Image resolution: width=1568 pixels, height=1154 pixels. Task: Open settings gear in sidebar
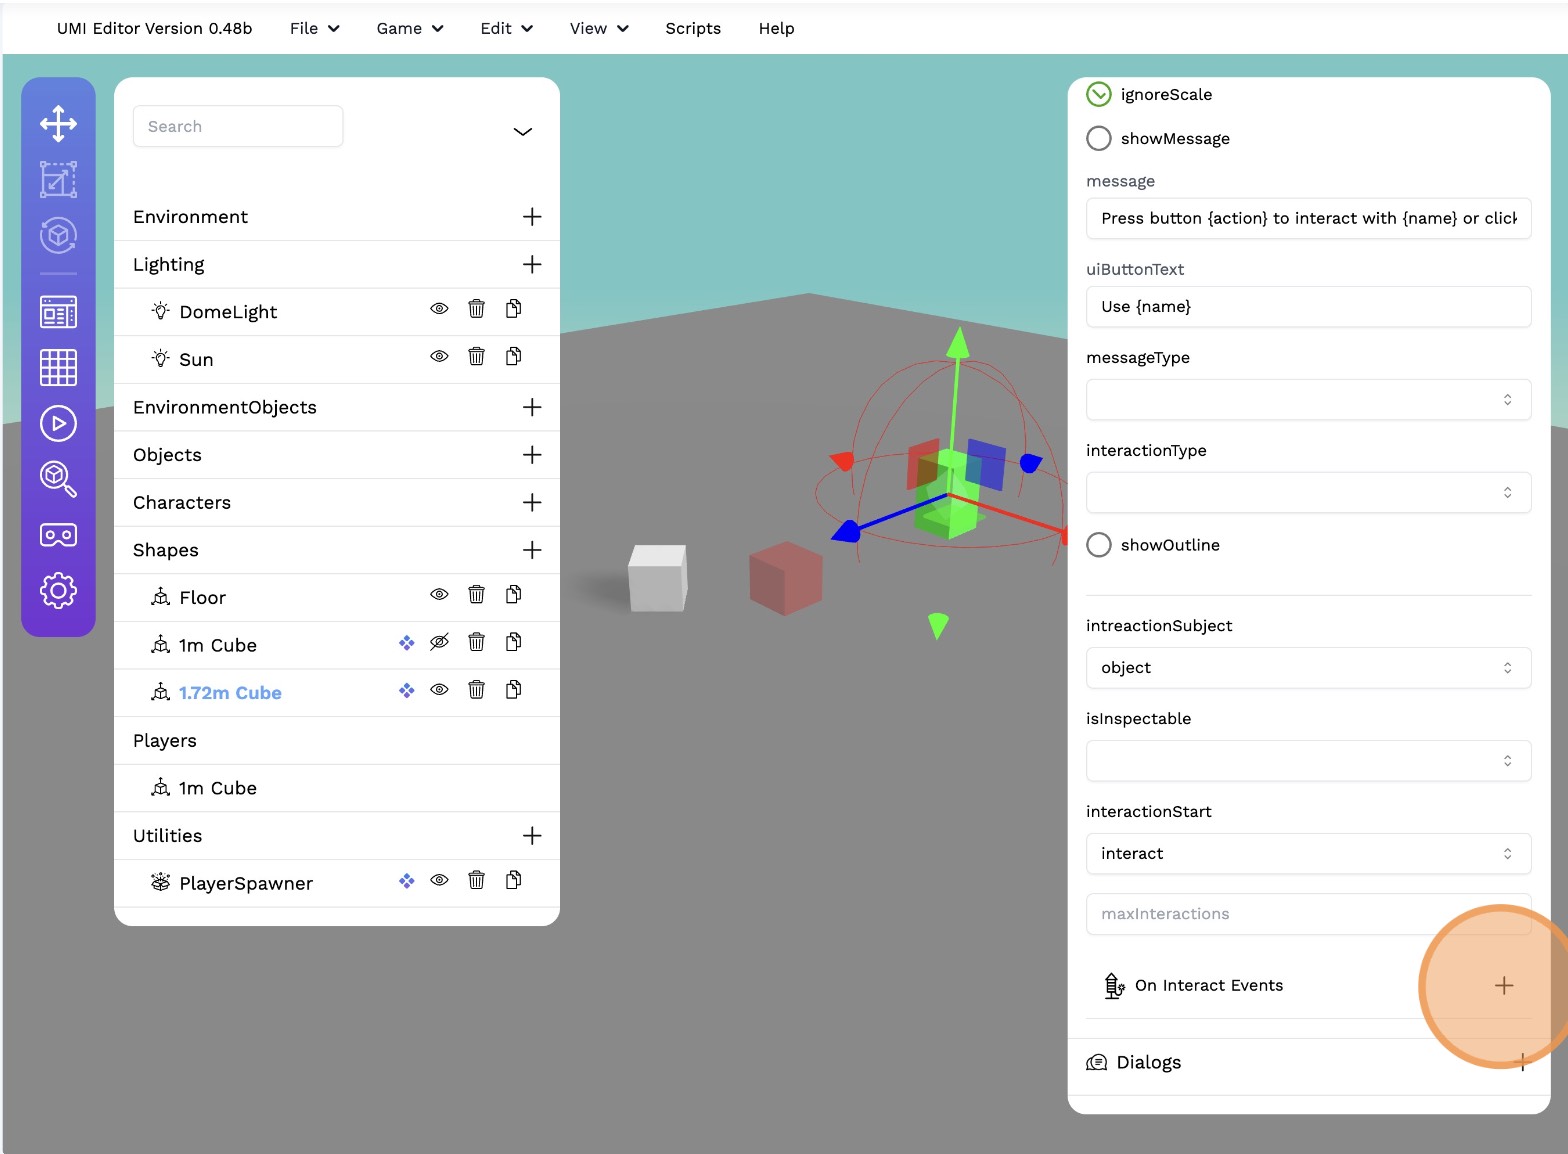coord(58,591)
